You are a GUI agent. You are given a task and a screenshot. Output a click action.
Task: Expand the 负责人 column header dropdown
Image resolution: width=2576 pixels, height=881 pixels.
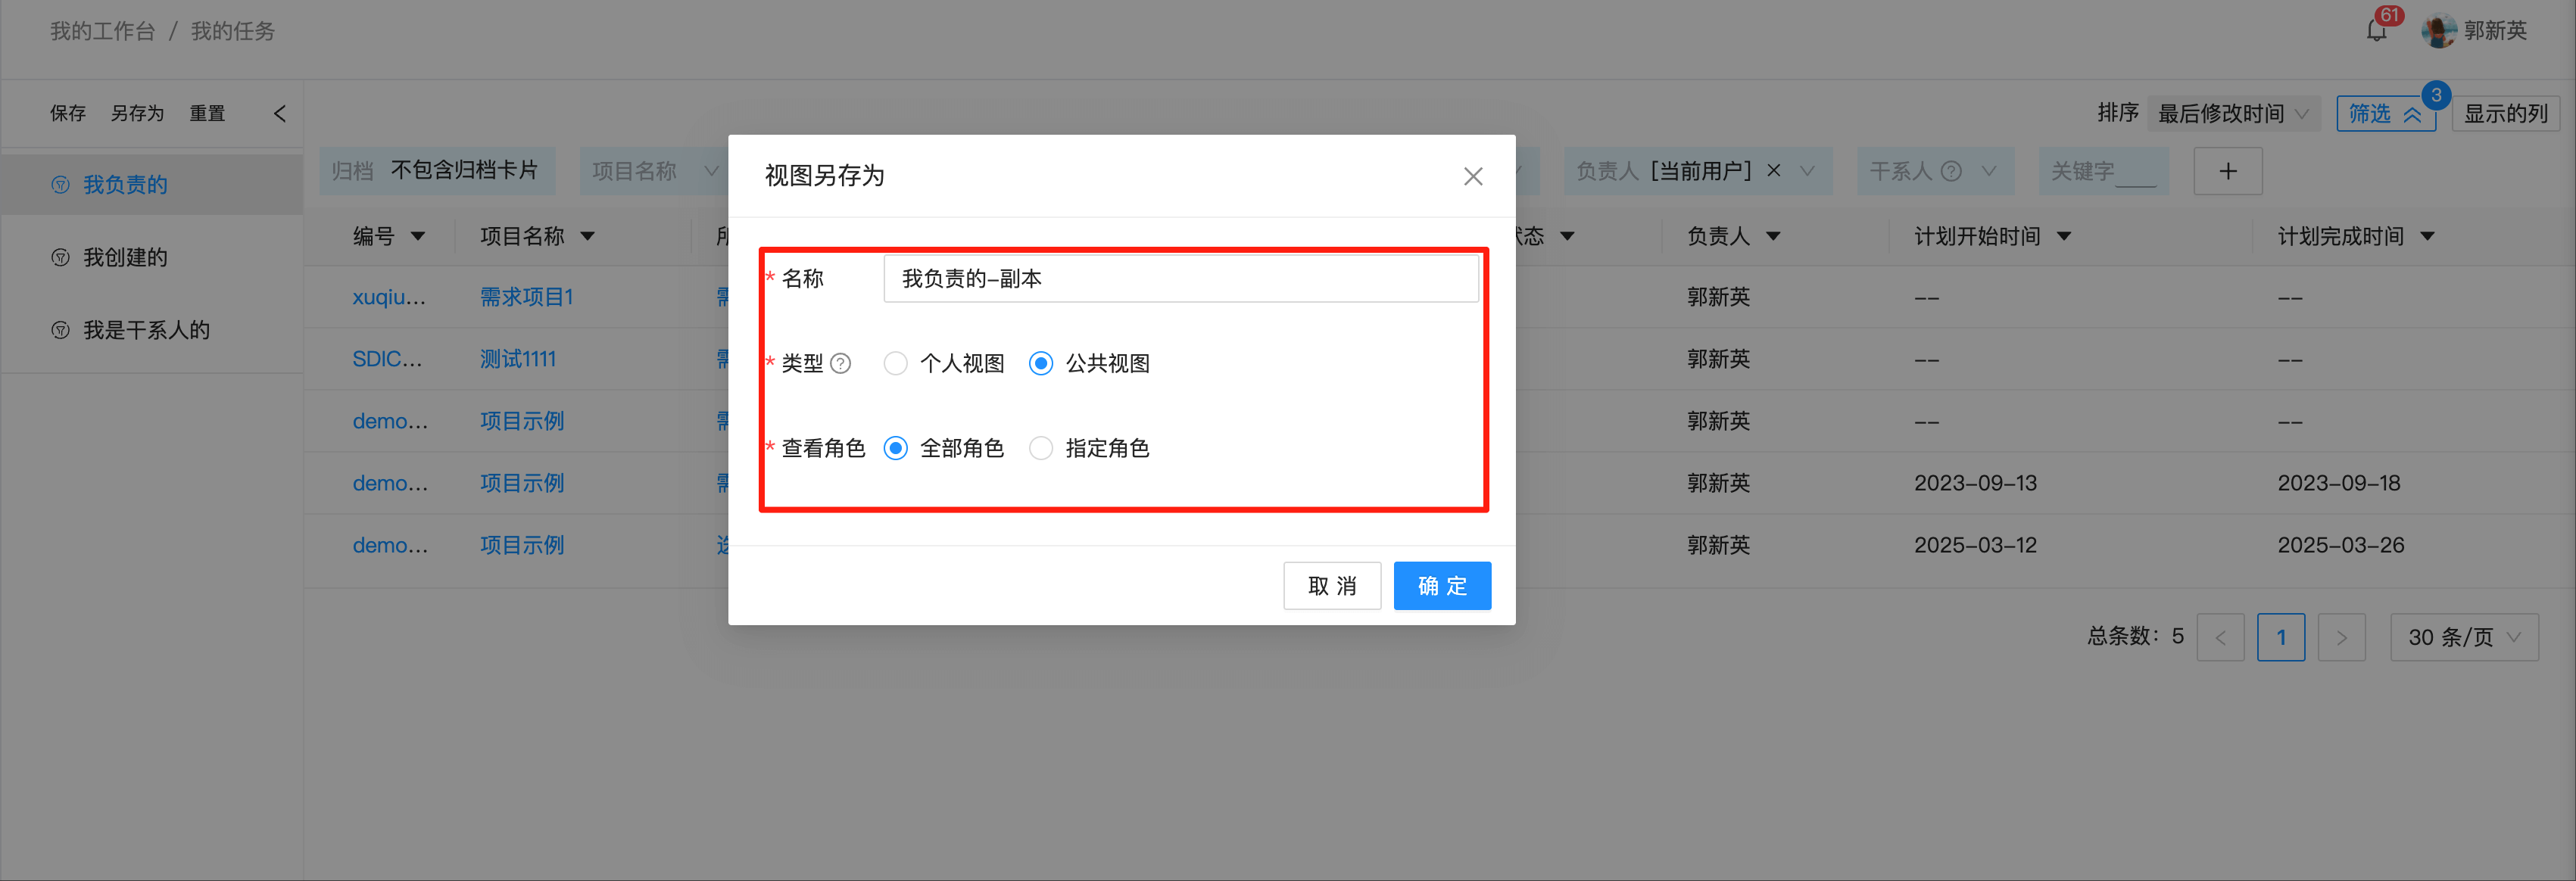click(1774, 236)
